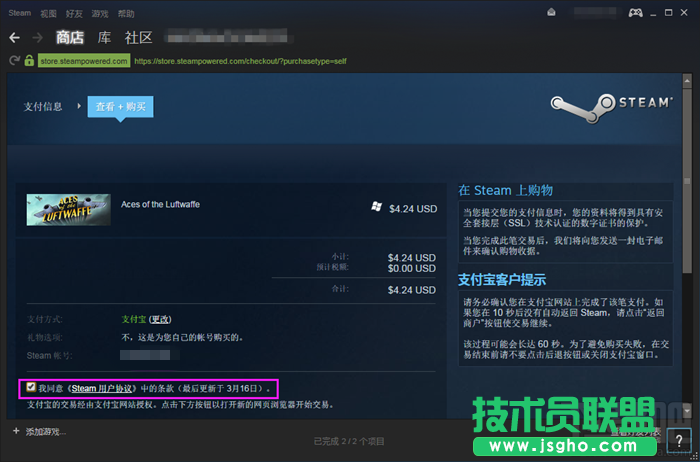Switch to the 商店 tab
Image resolution: width=700 pixels, height=462 pixels.
(x=70, y=37)
